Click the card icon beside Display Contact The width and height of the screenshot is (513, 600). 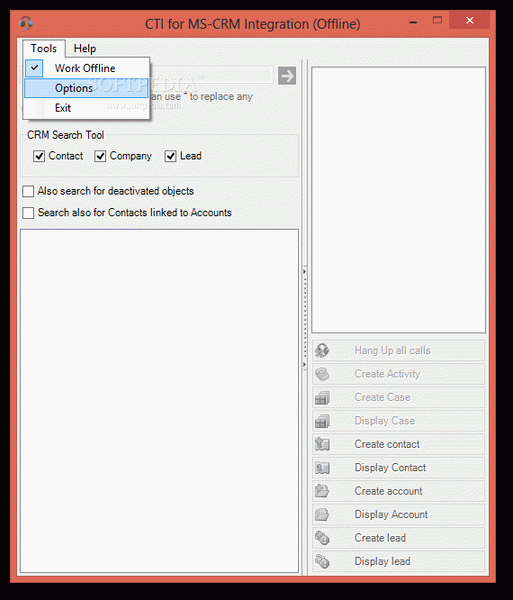point(322,468)
